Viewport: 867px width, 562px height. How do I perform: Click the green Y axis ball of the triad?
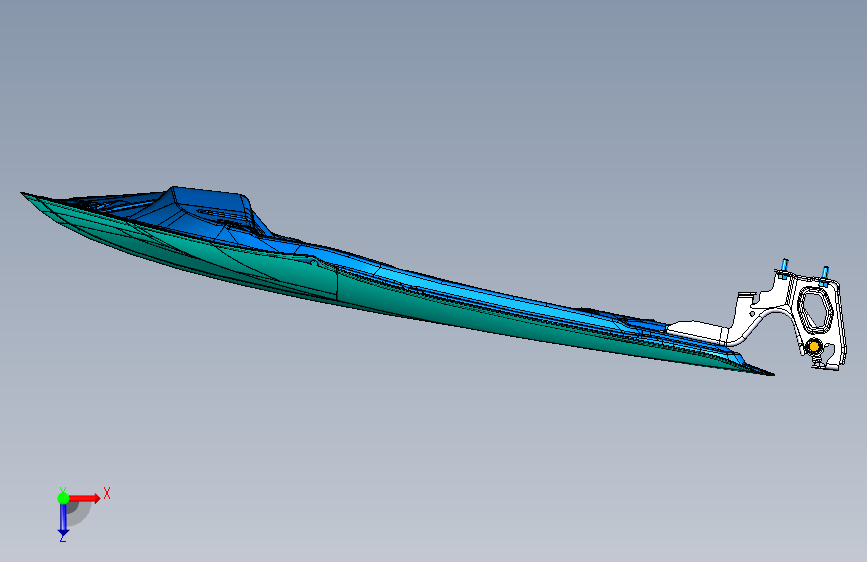(x=63, y=498)
